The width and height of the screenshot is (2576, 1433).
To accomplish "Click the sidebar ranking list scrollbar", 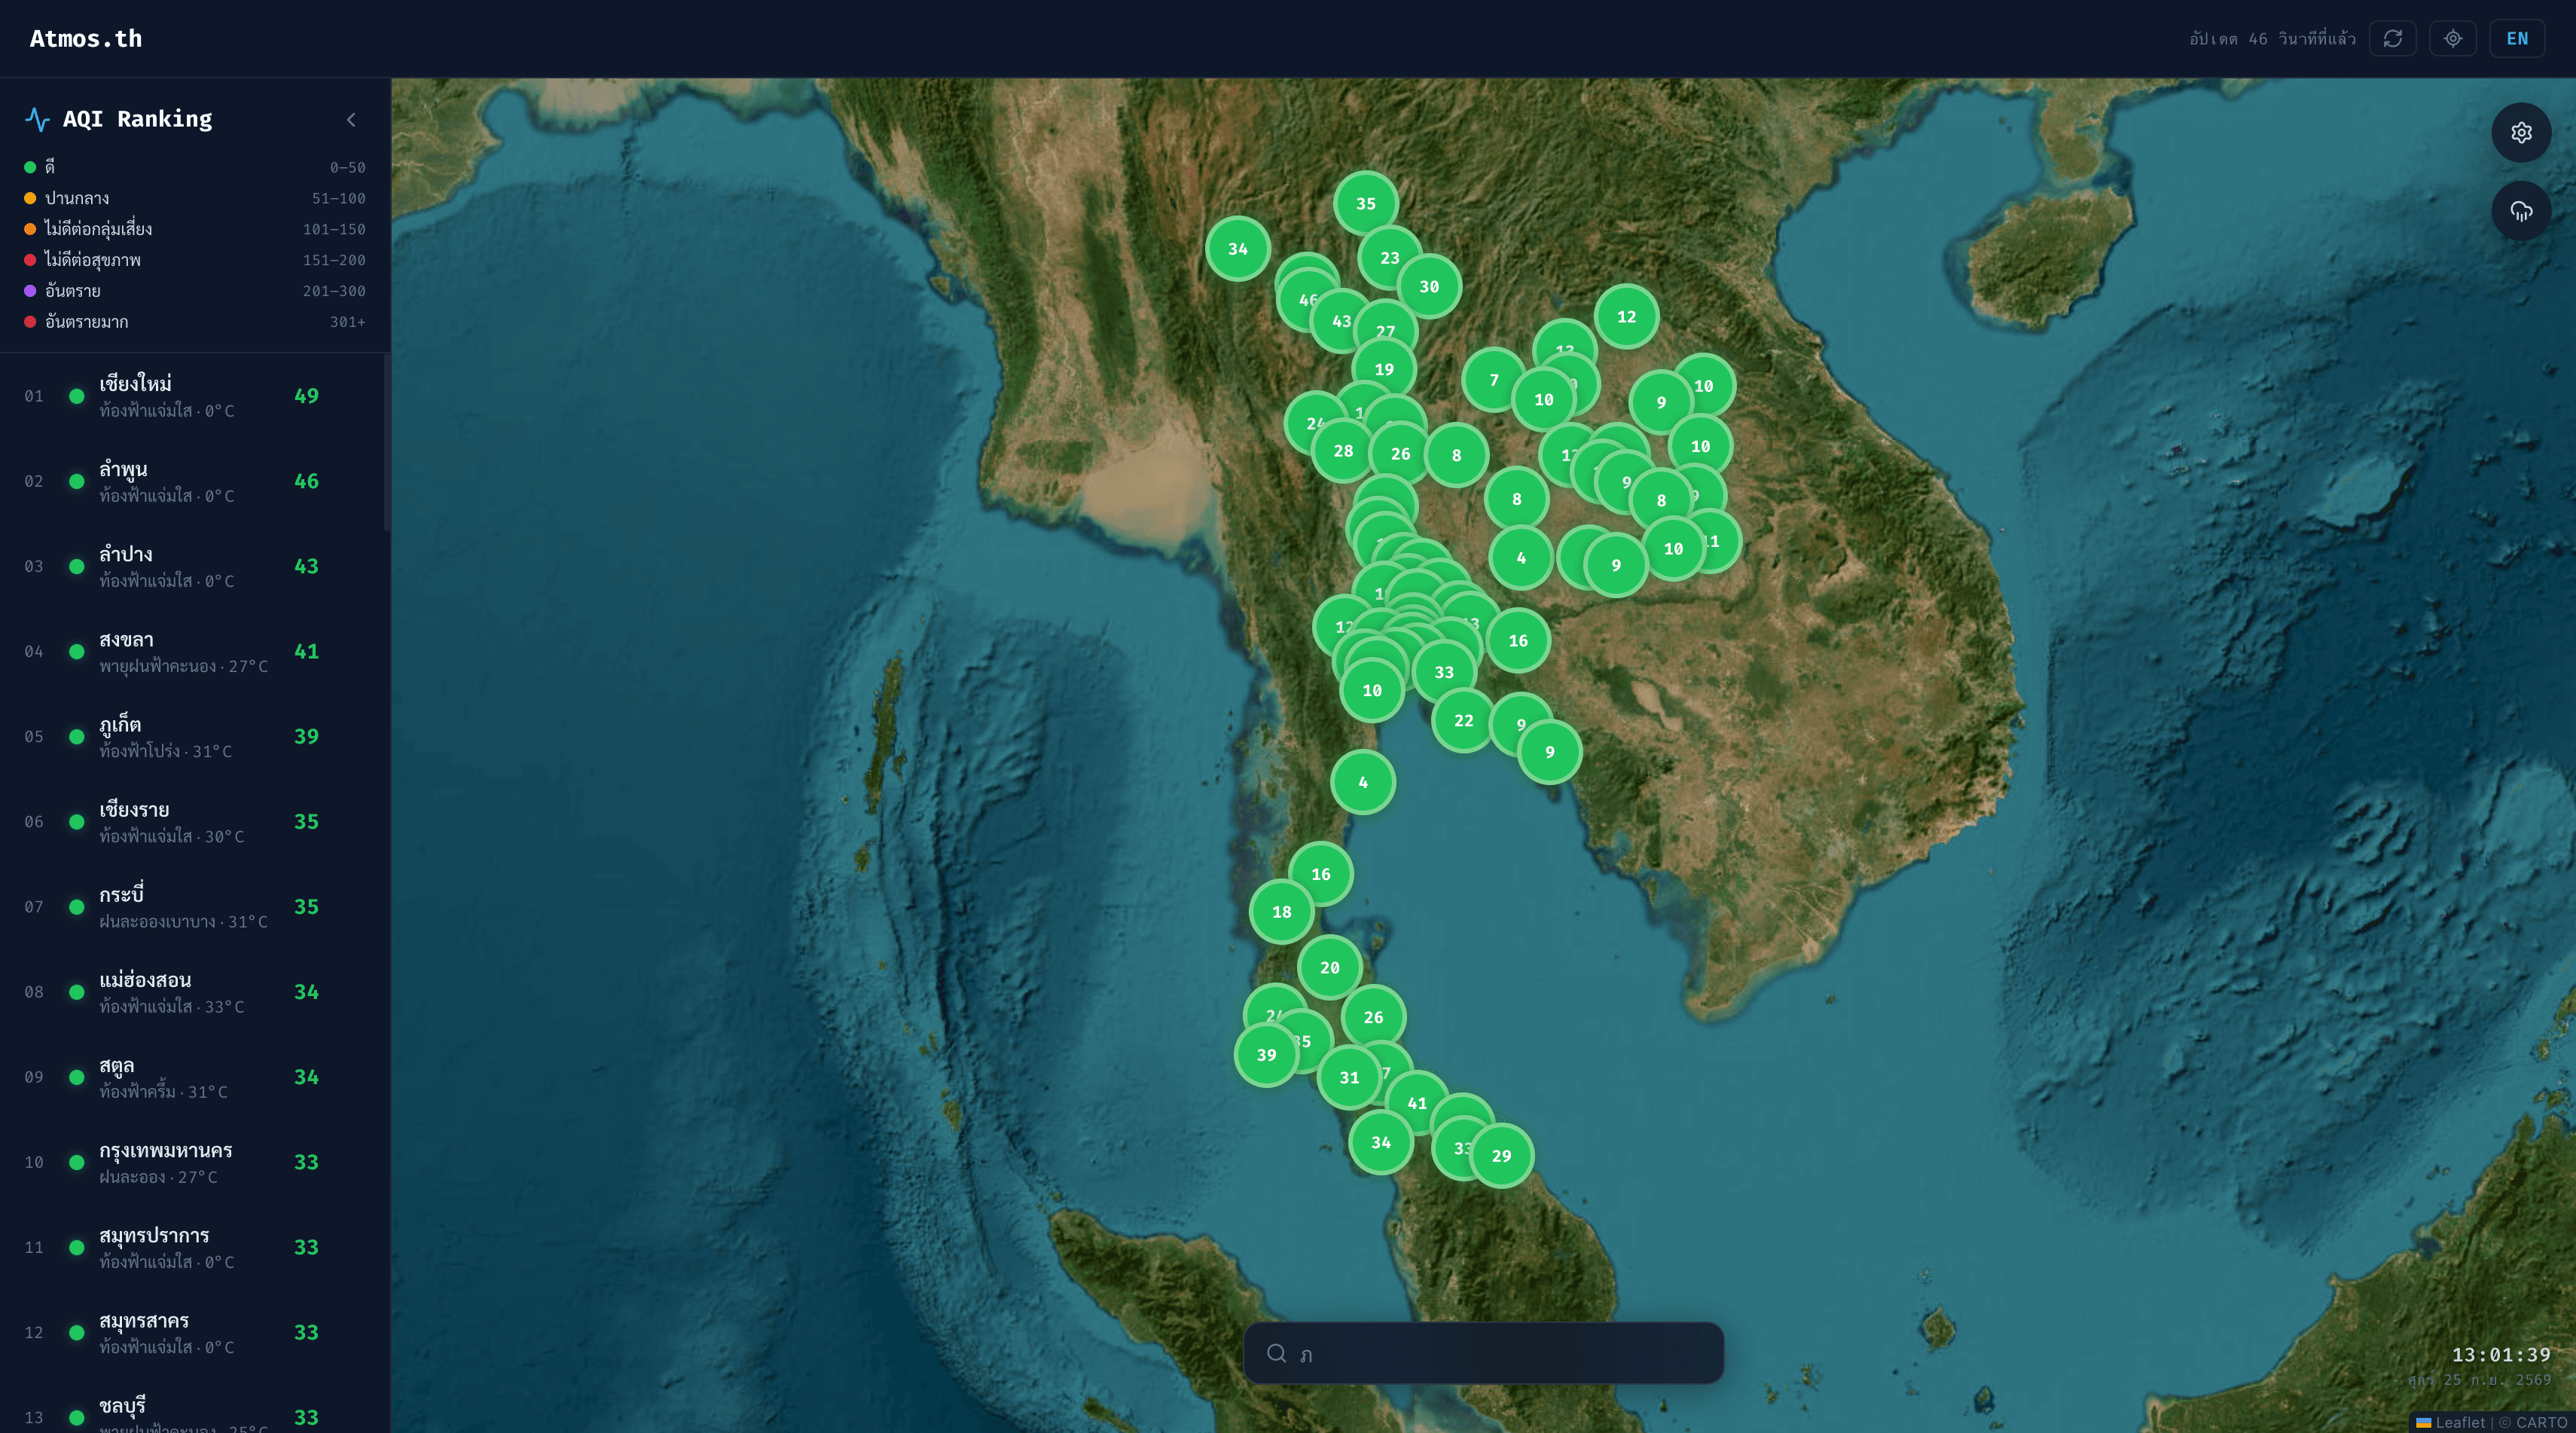I will (x=387, y=443).
